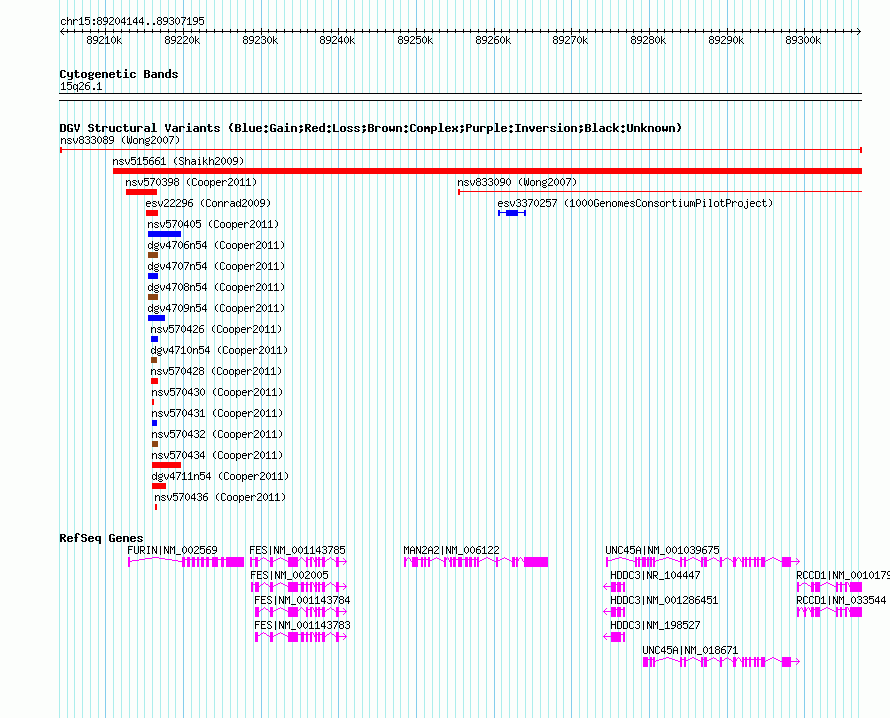Select the HDDC3|NM_198527 transcript label
Screen dimensions: 890x718
click(655, 625)
